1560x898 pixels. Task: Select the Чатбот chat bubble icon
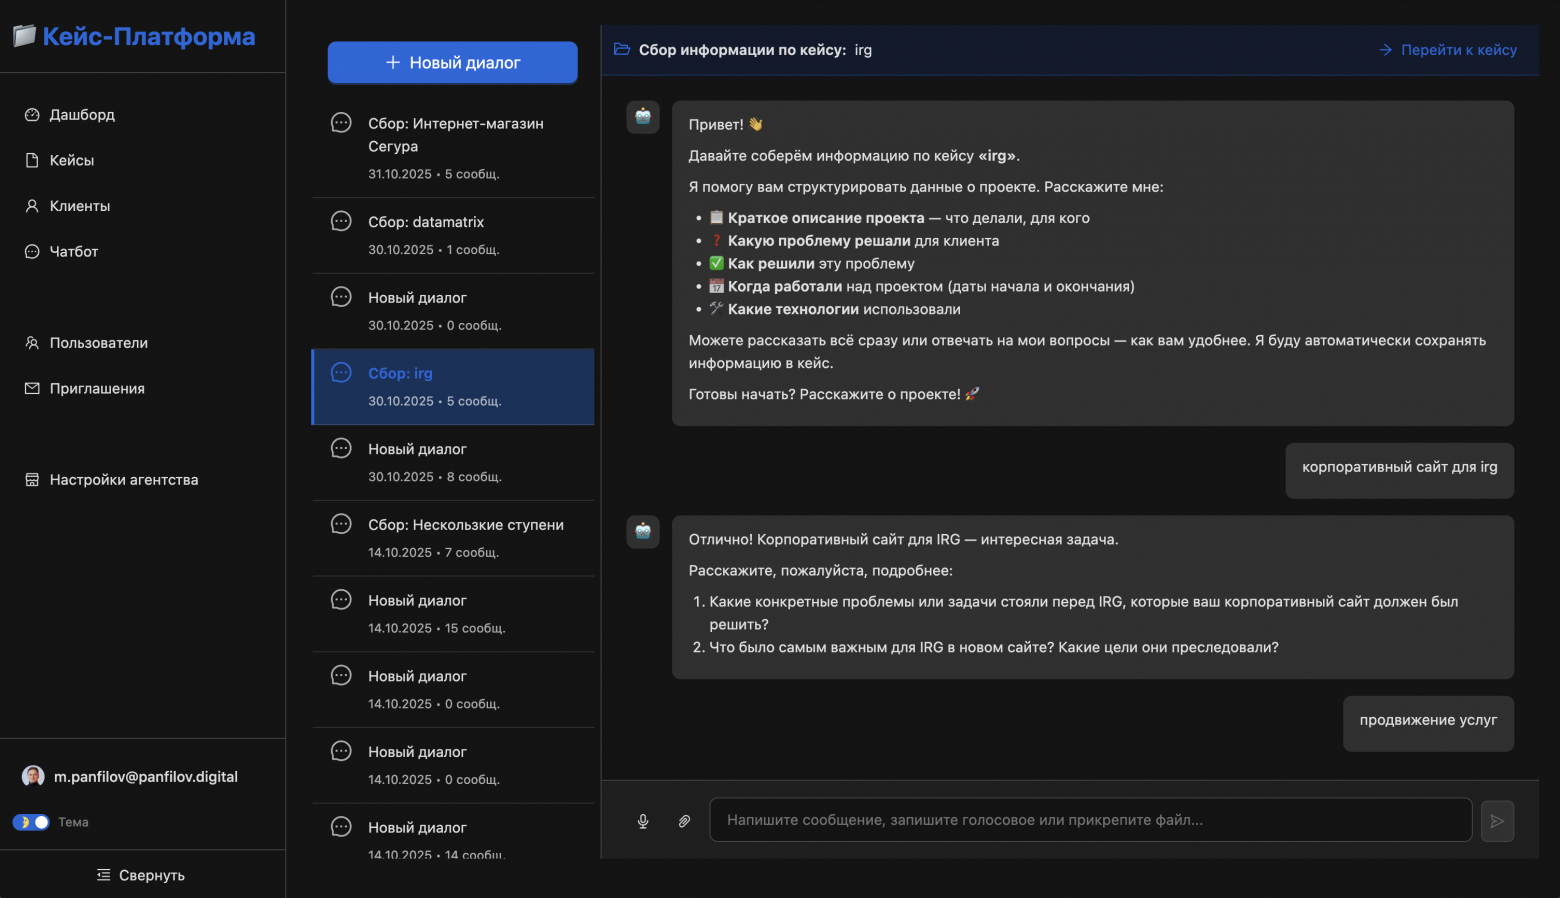coord(33,251)
